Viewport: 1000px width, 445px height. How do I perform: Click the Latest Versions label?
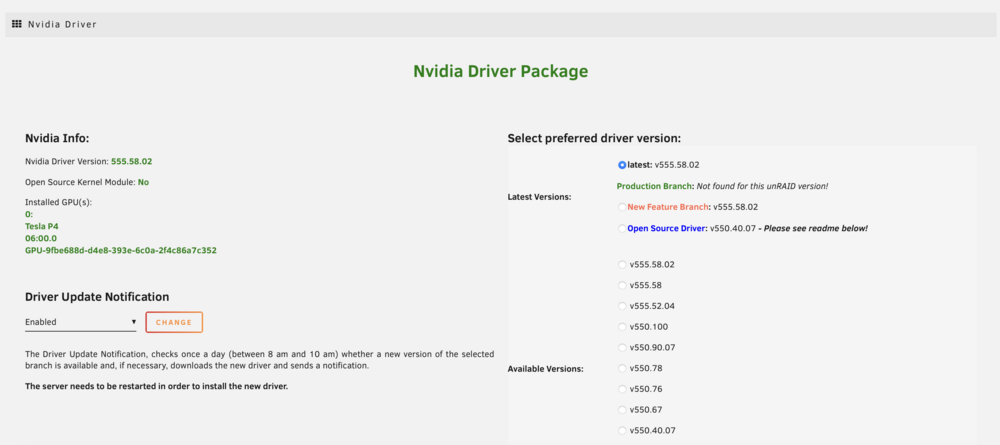tap(540, 197)
